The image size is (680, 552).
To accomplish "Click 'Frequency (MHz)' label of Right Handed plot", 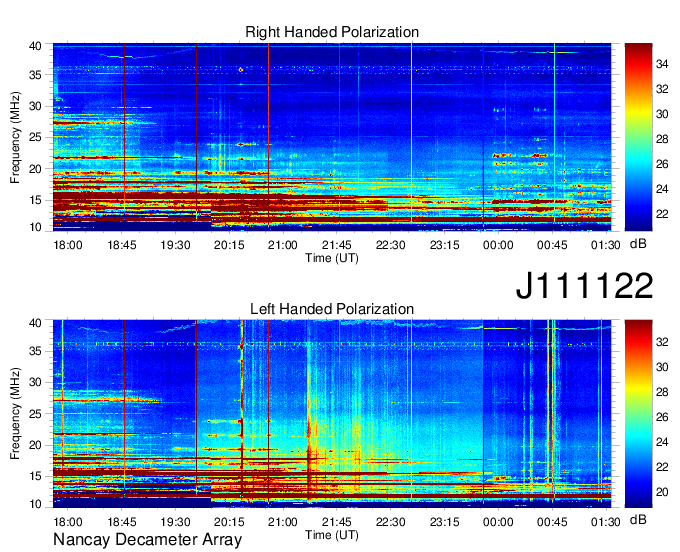I will tap(15, 137).
